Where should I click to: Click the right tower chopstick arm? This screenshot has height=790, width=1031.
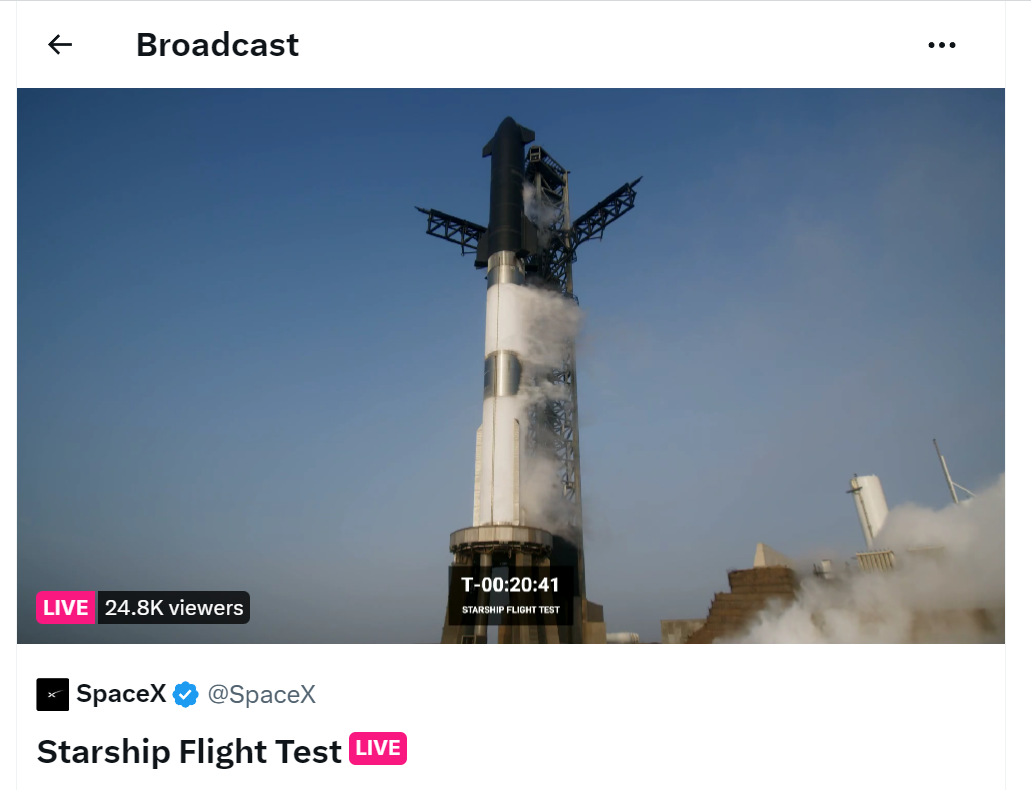[606, 209]
